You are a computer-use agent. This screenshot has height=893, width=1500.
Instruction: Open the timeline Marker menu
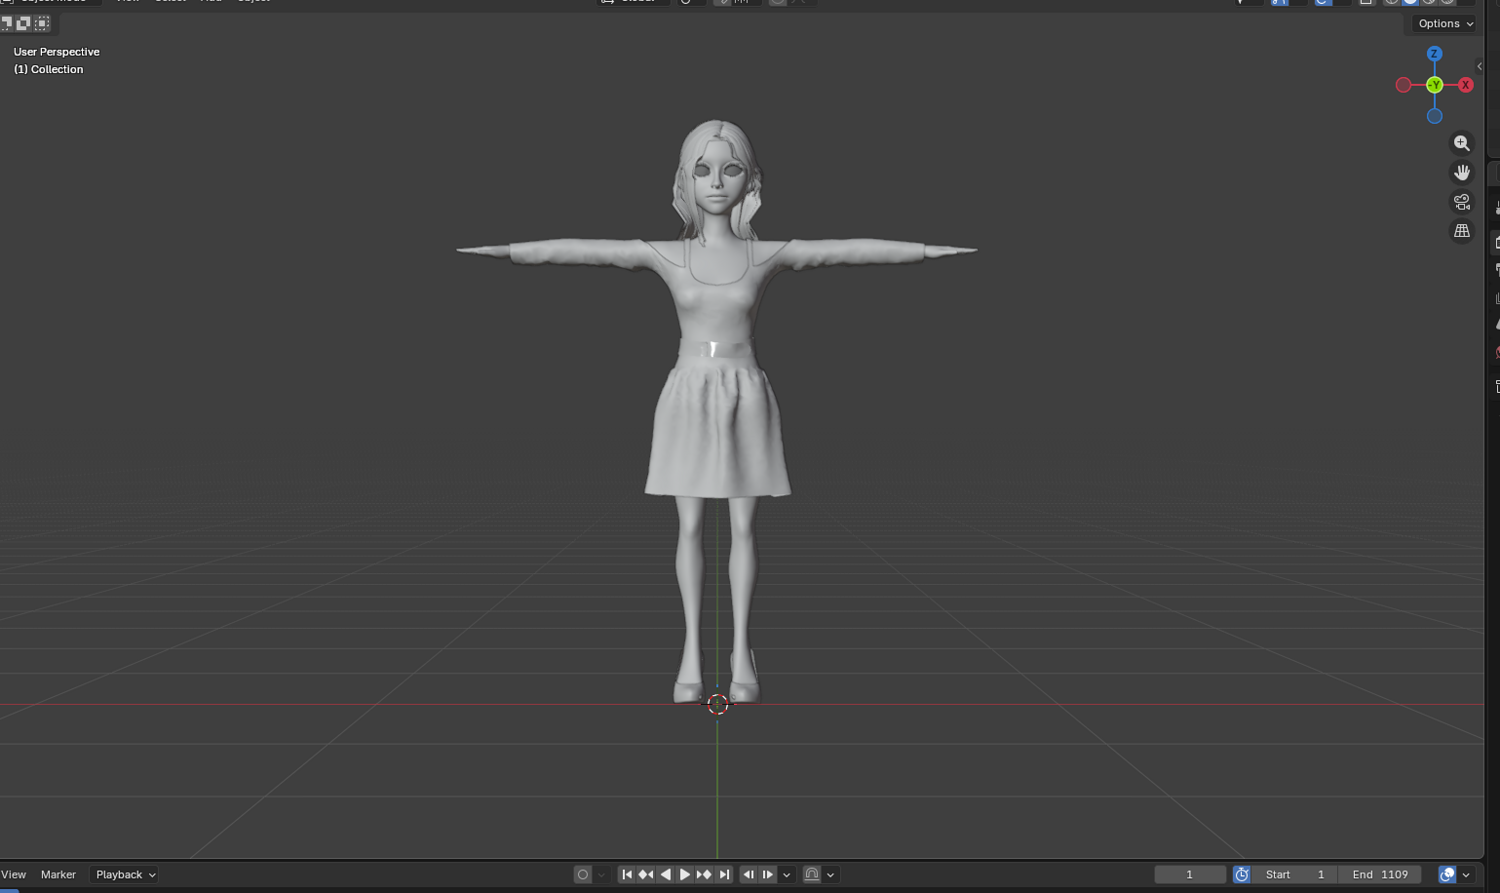tap(58, 875)
